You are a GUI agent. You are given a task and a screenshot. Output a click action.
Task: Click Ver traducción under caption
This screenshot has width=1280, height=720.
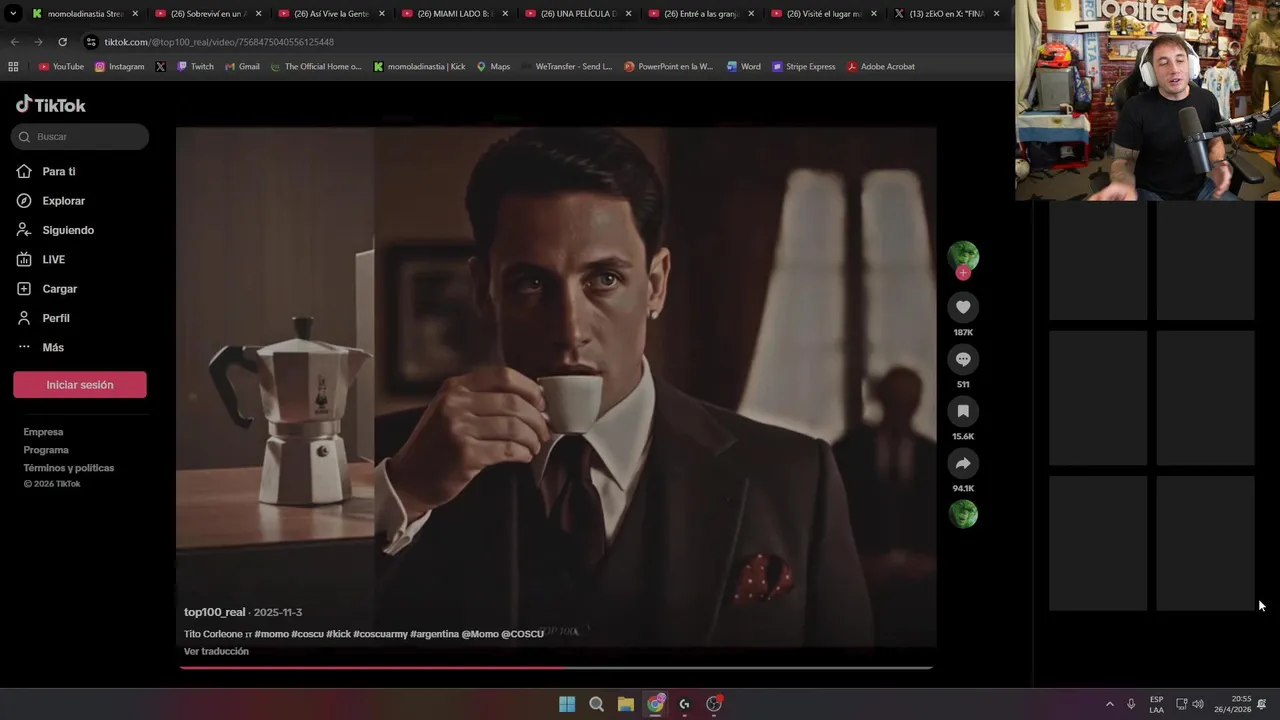216,651
